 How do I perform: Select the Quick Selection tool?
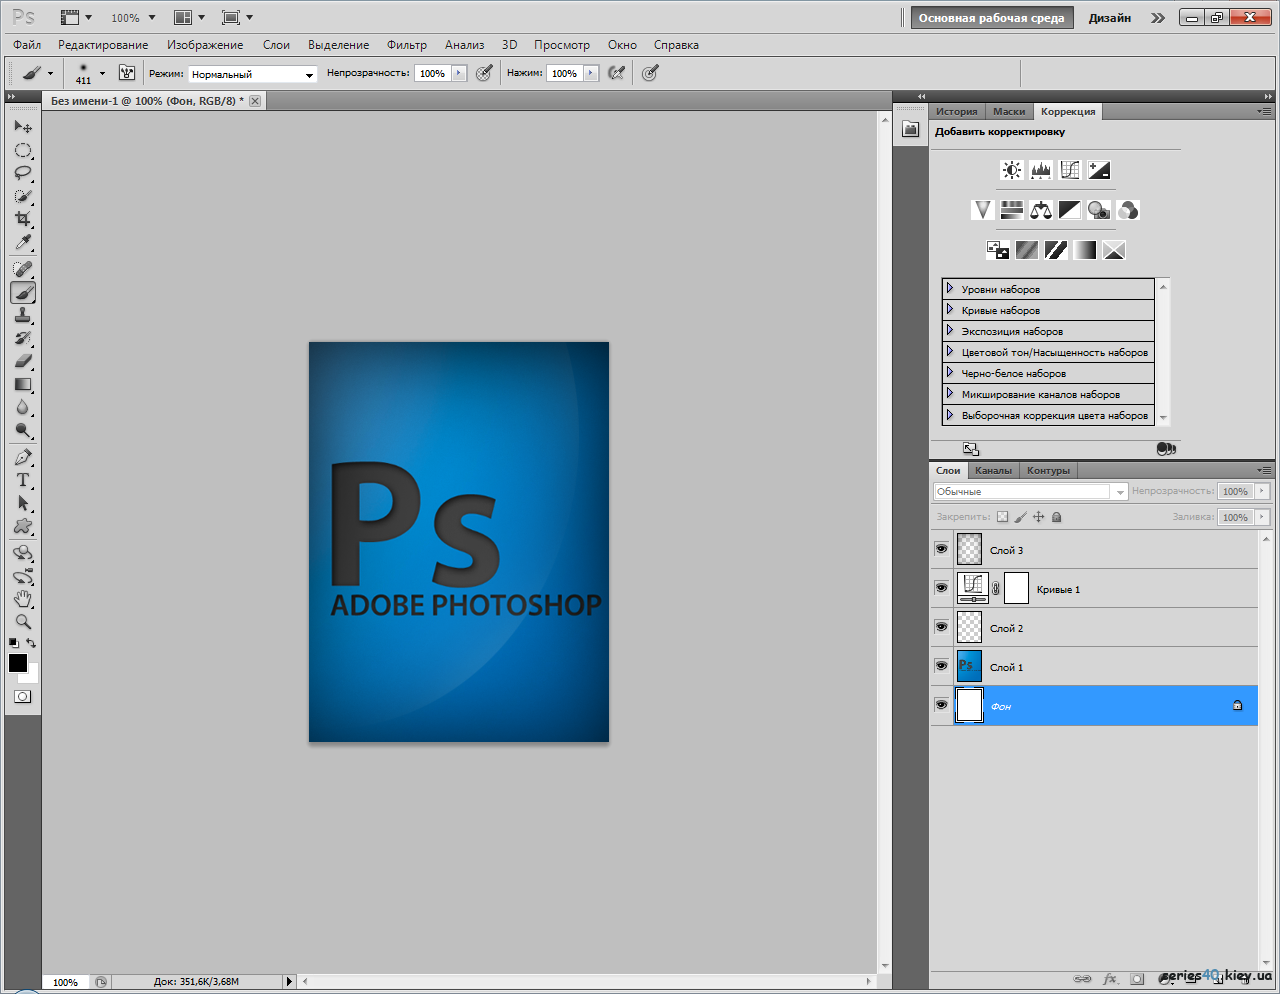click(x=23, y=196)
